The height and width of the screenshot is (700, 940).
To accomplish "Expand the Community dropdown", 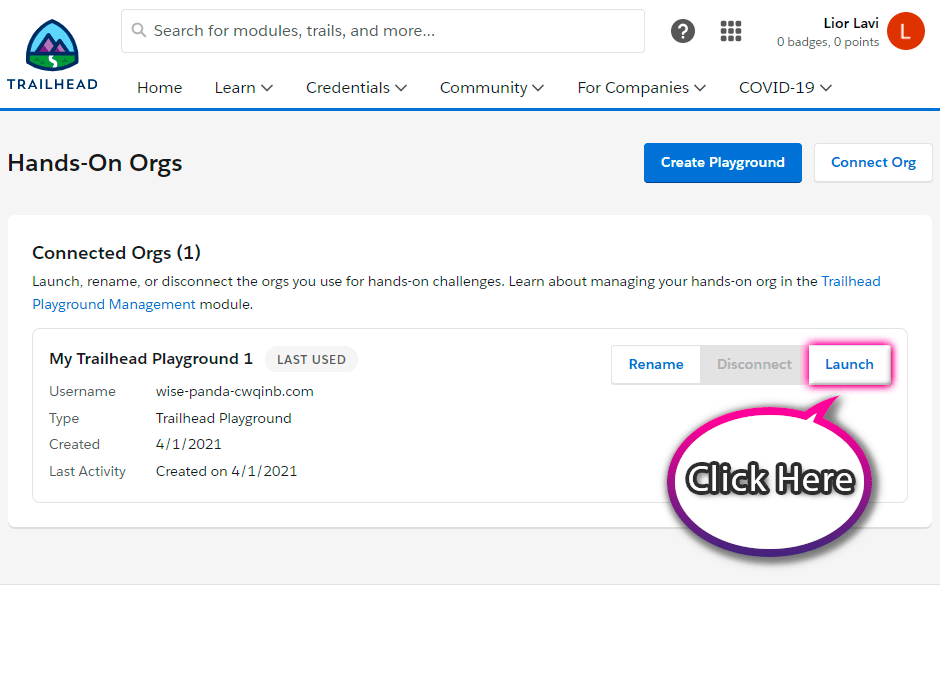I will click(491, 88).
